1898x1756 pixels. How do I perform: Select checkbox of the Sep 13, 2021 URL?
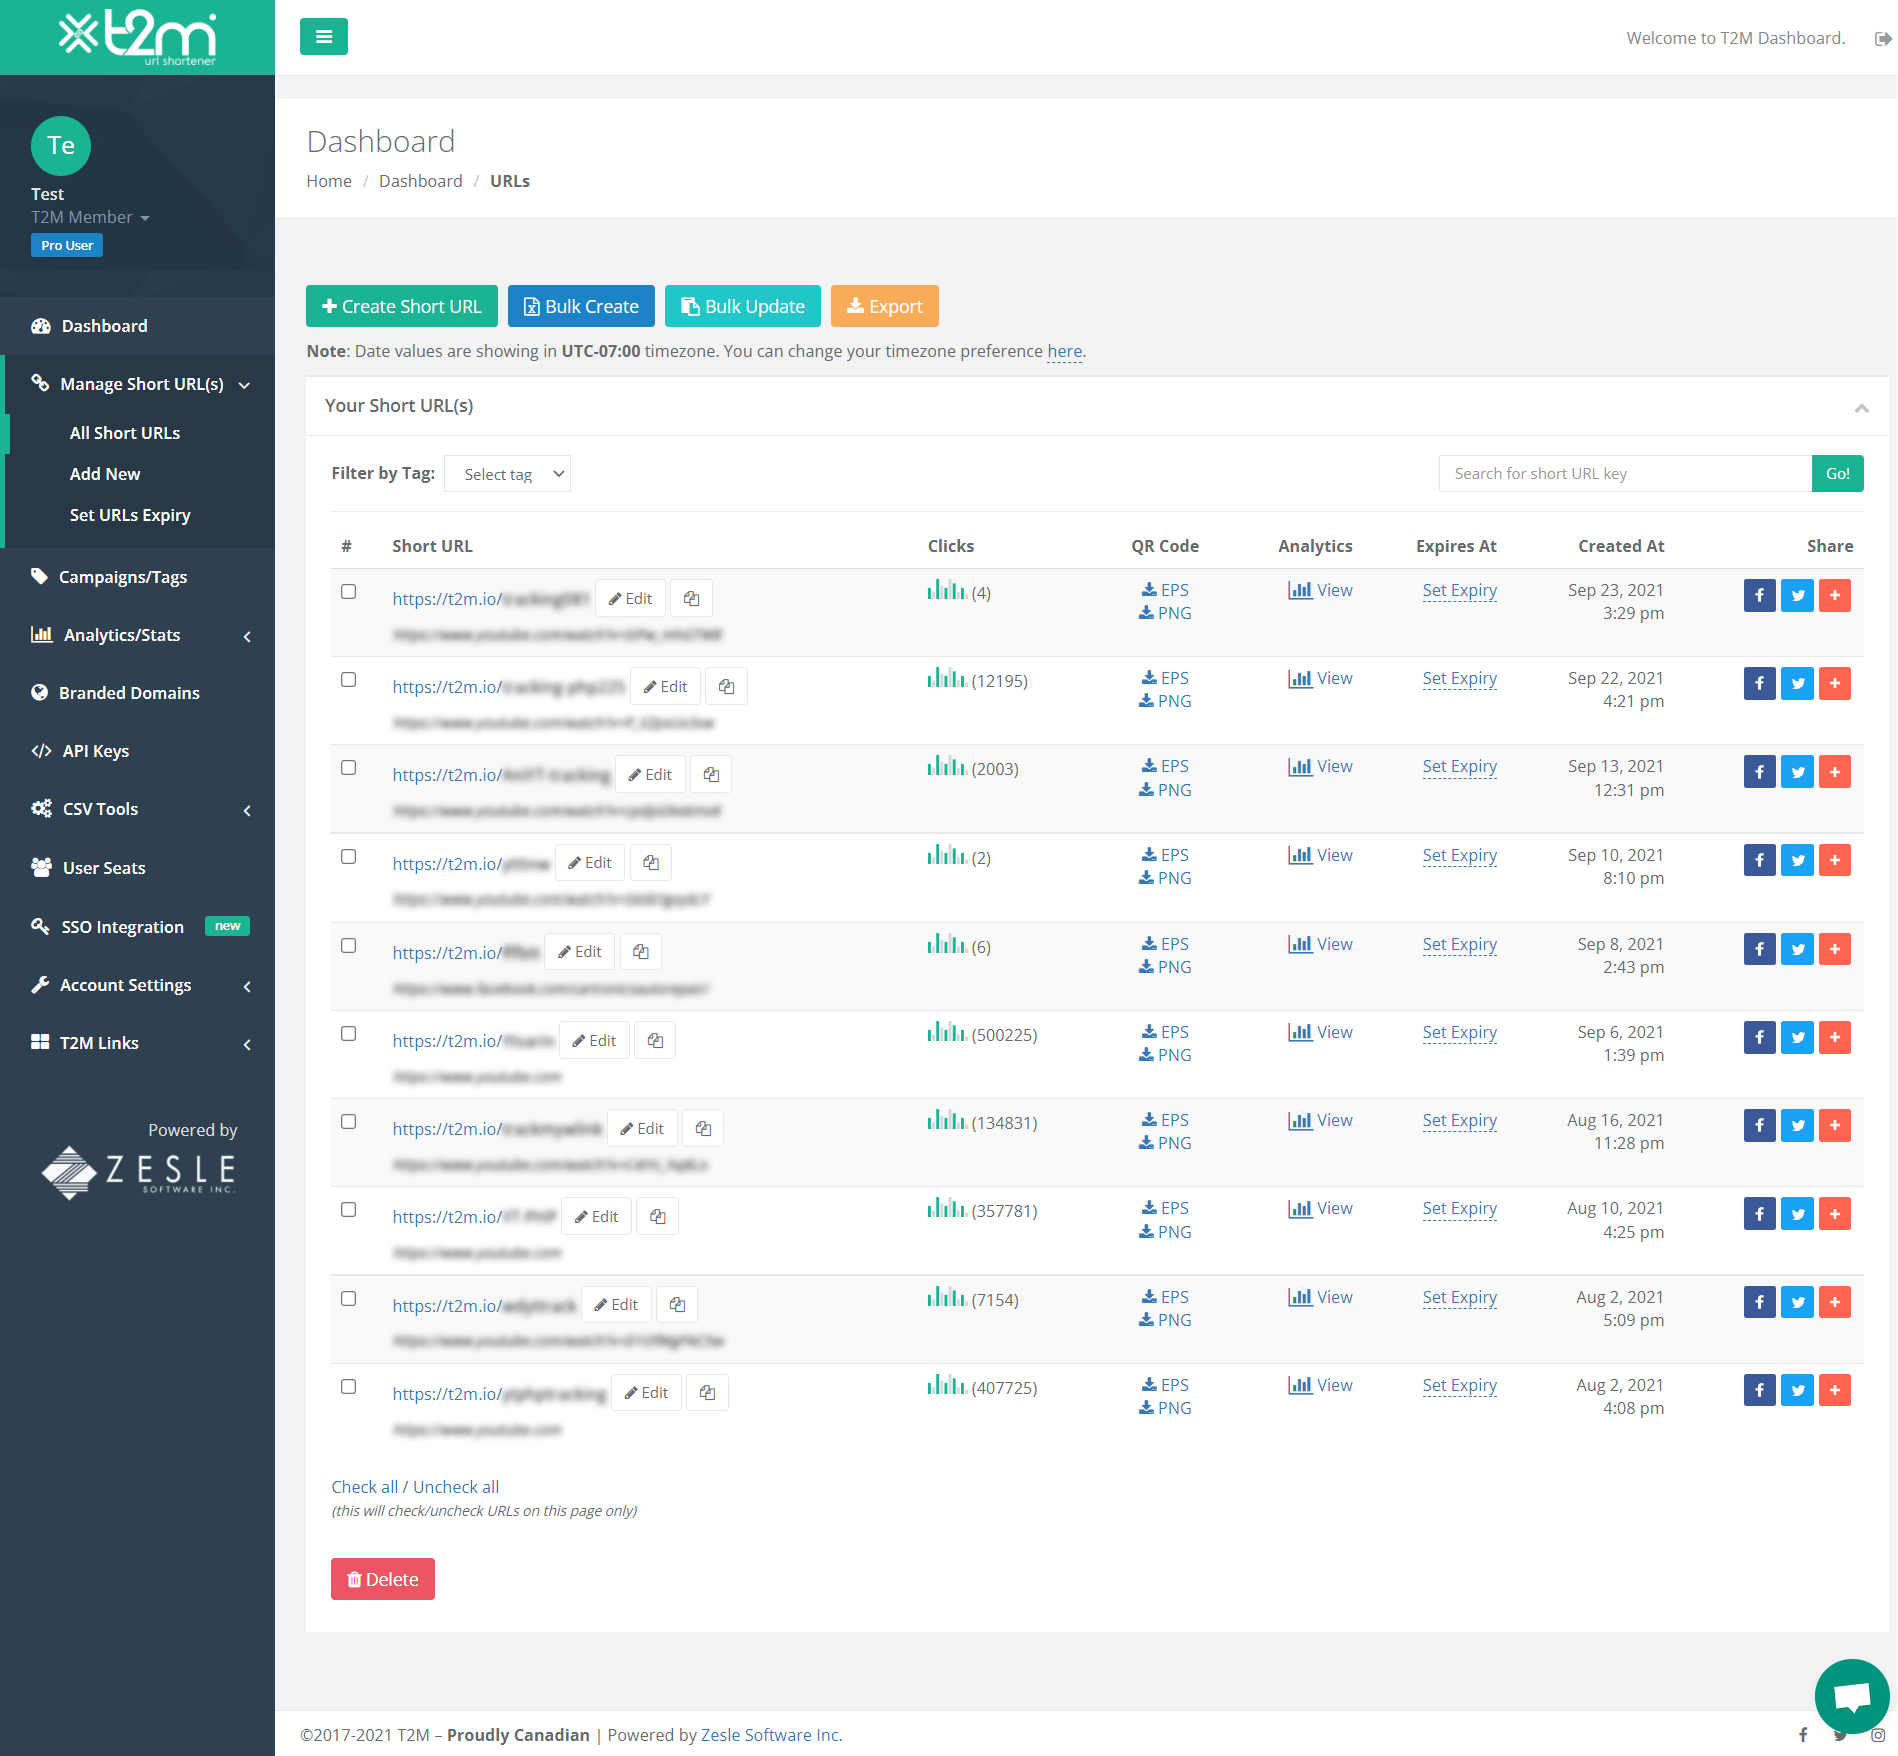click(348, 767)
